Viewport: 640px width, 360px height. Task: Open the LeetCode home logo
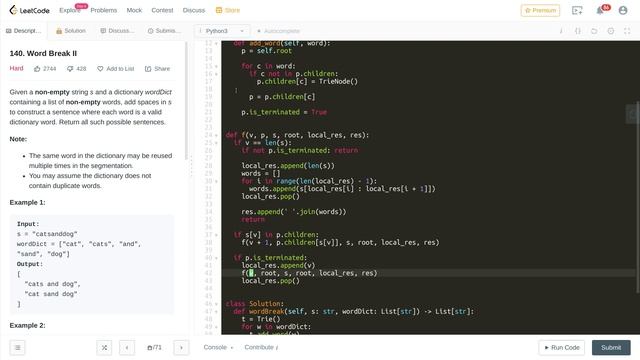coord(29,10)
